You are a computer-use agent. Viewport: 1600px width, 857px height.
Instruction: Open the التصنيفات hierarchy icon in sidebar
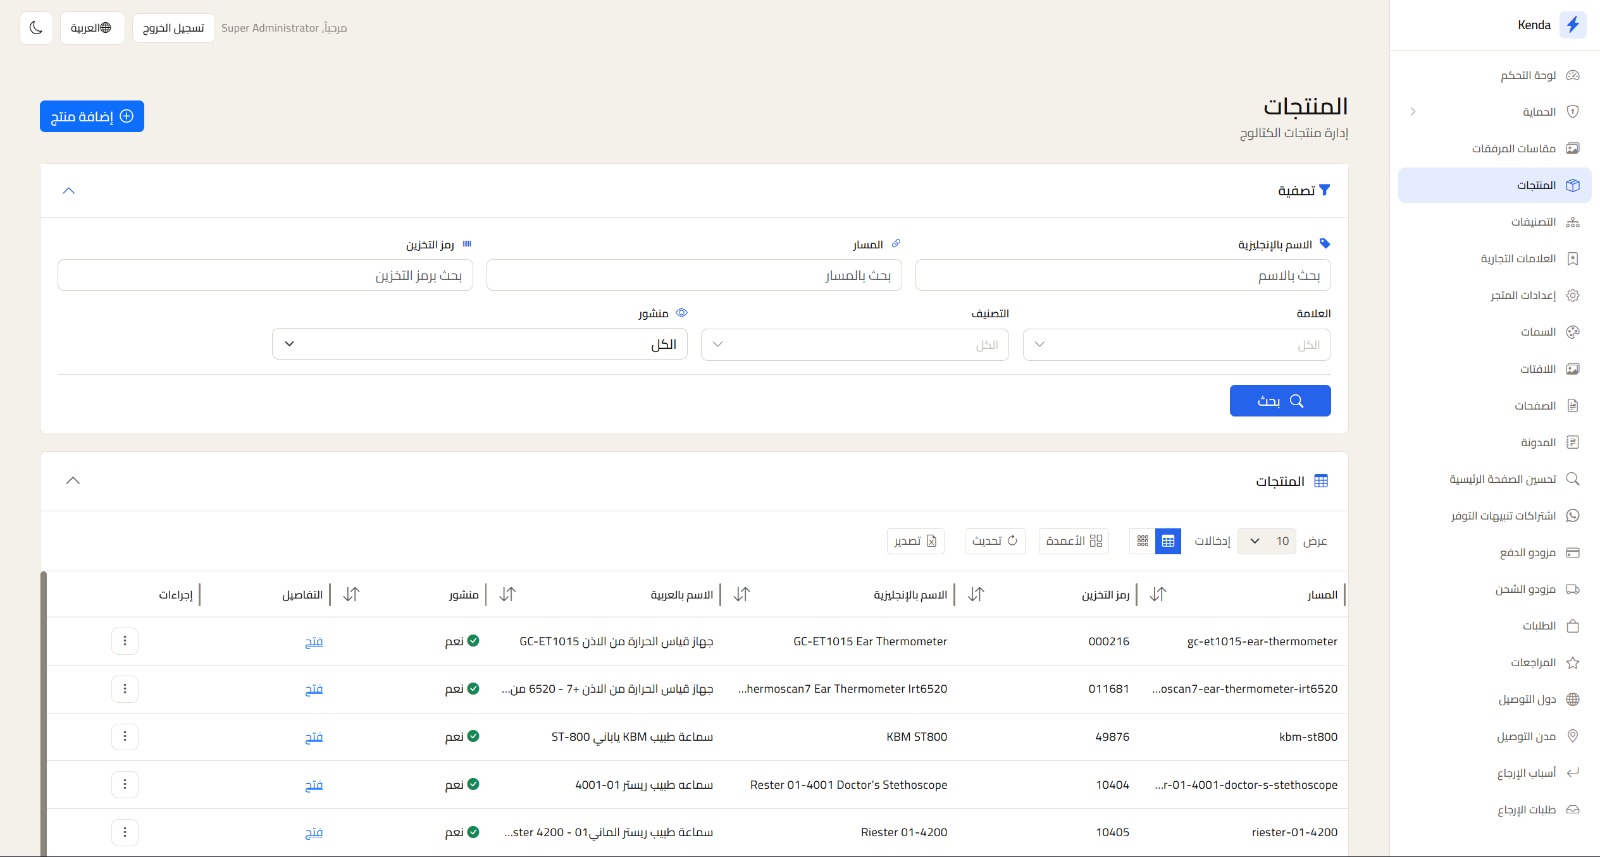click(x=1572, y=222)
